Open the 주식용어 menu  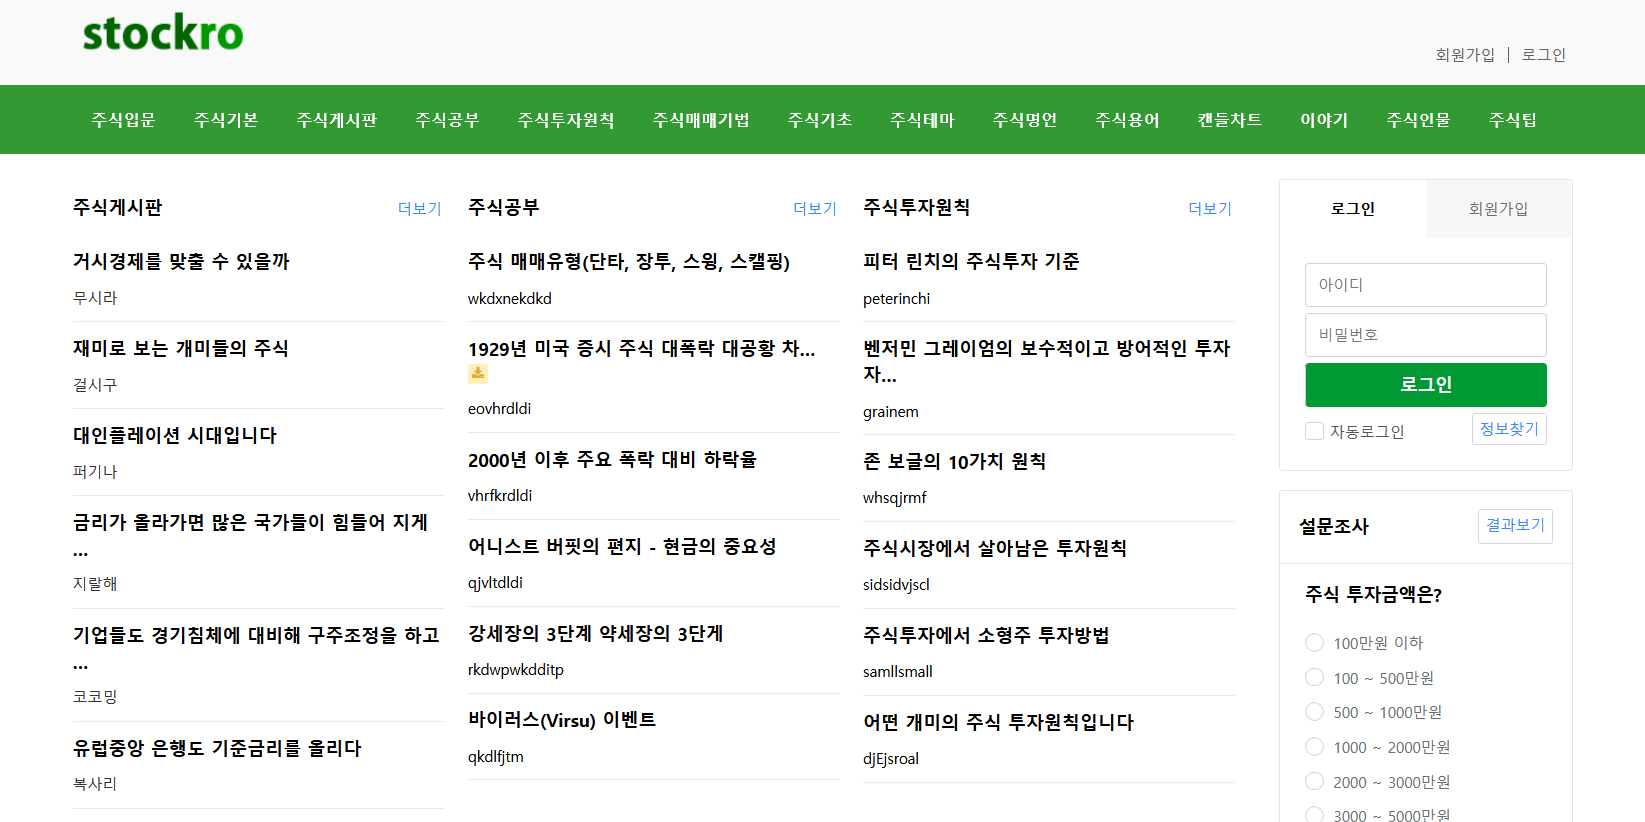coord(1127,120)
